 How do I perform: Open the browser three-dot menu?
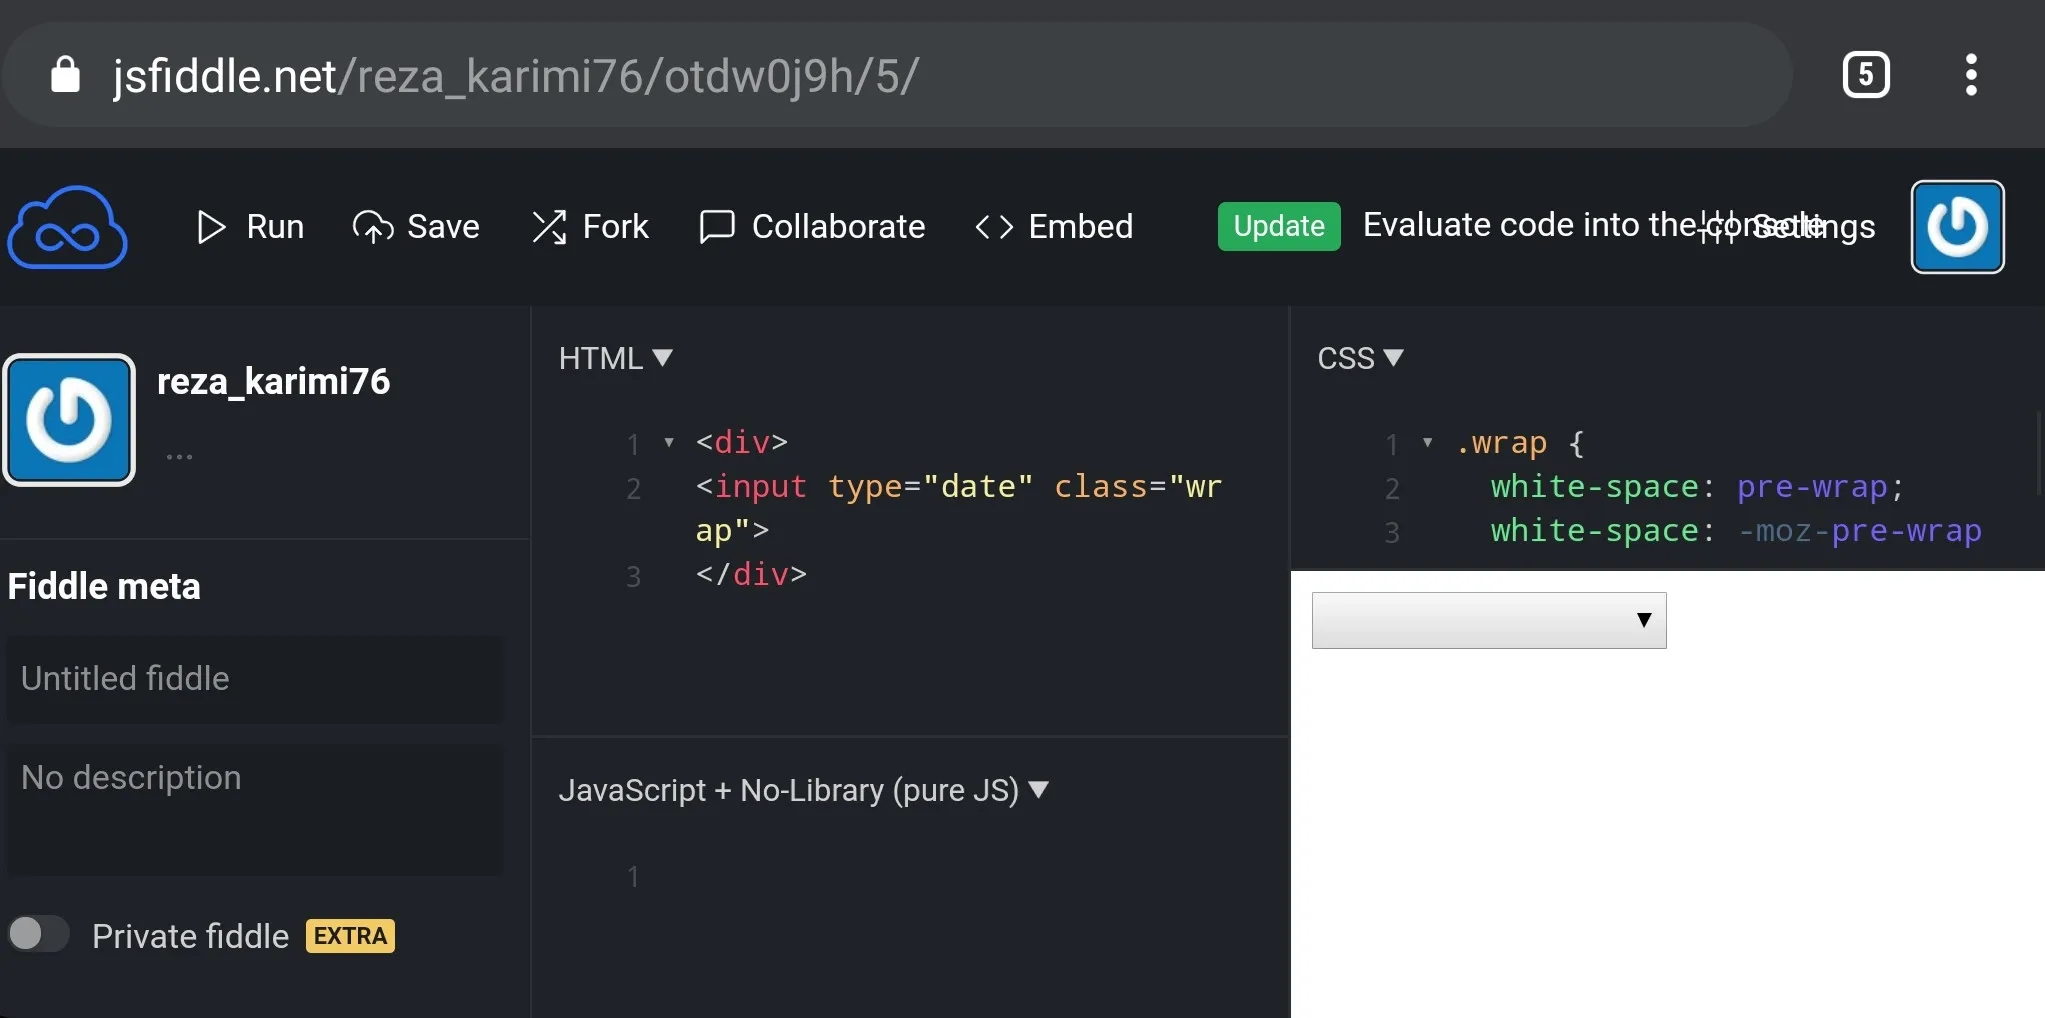point(1971,75)
